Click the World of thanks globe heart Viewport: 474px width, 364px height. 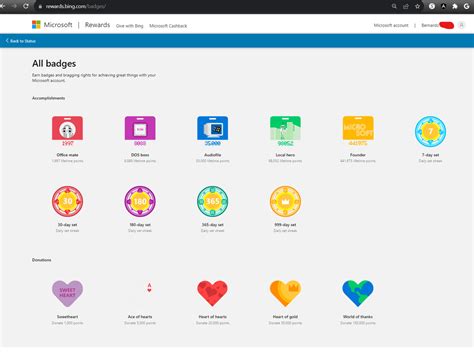tap(358, 293)
